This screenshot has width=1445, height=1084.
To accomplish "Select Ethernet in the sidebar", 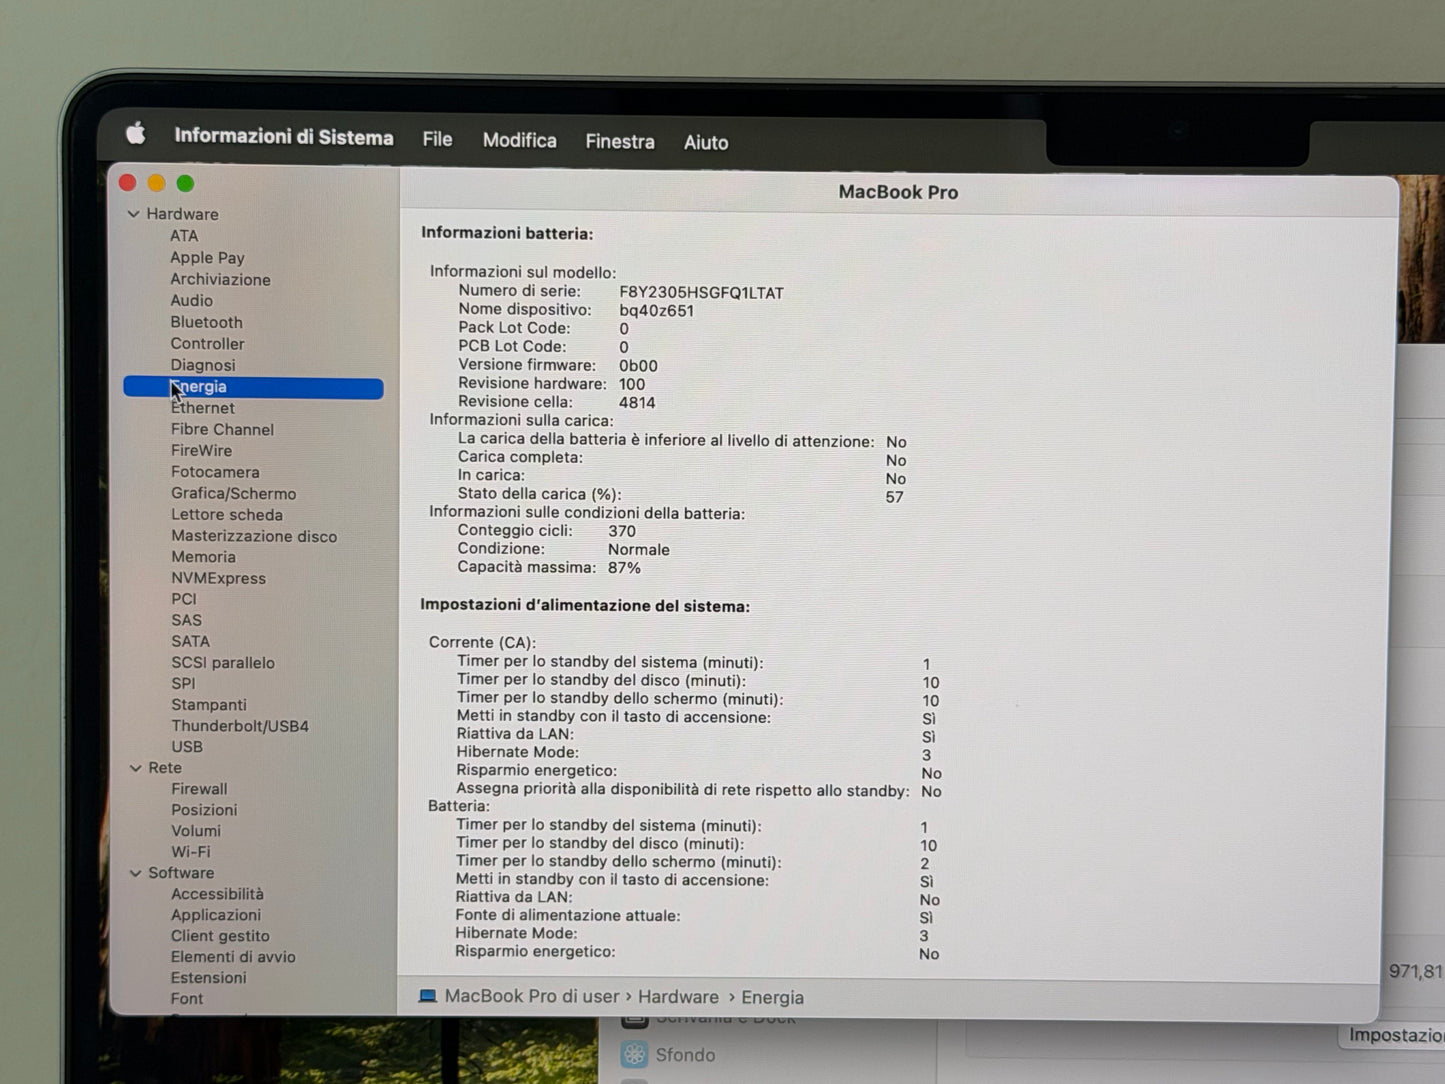I will tap(203, 408).
